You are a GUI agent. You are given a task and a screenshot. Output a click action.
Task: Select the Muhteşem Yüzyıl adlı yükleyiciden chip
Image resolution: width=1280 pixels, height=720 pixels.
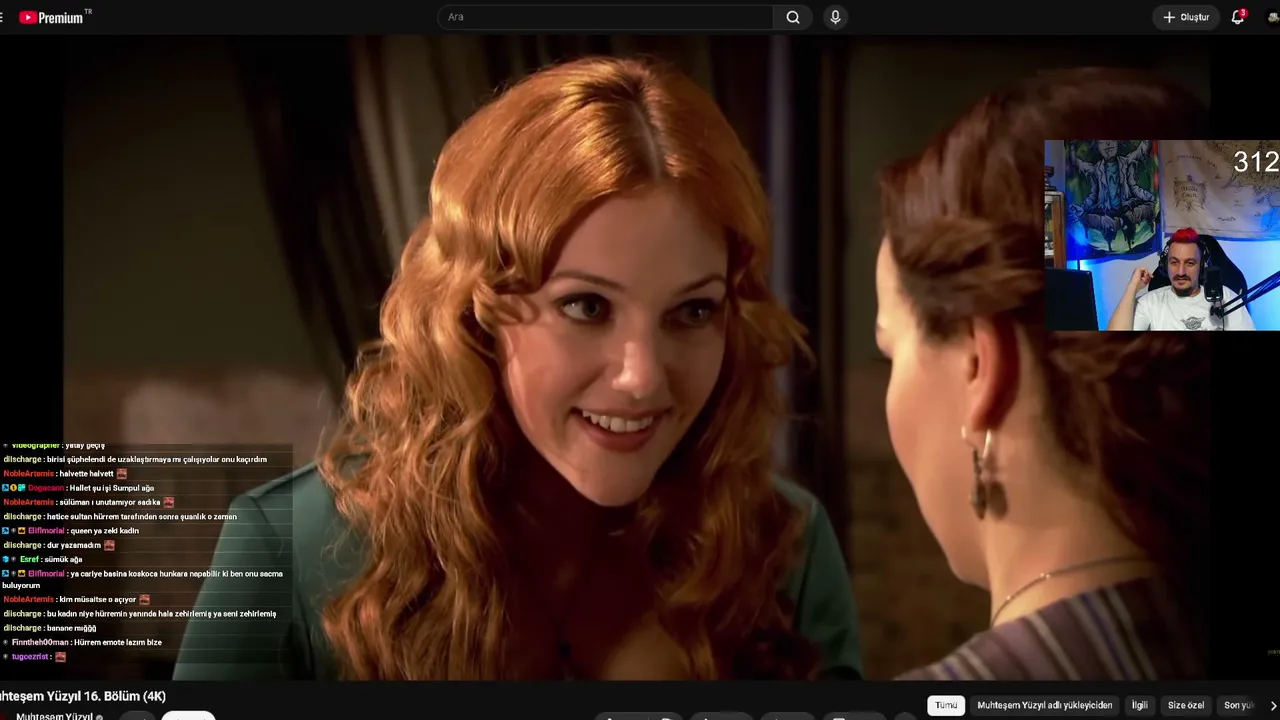[1045, 705]
